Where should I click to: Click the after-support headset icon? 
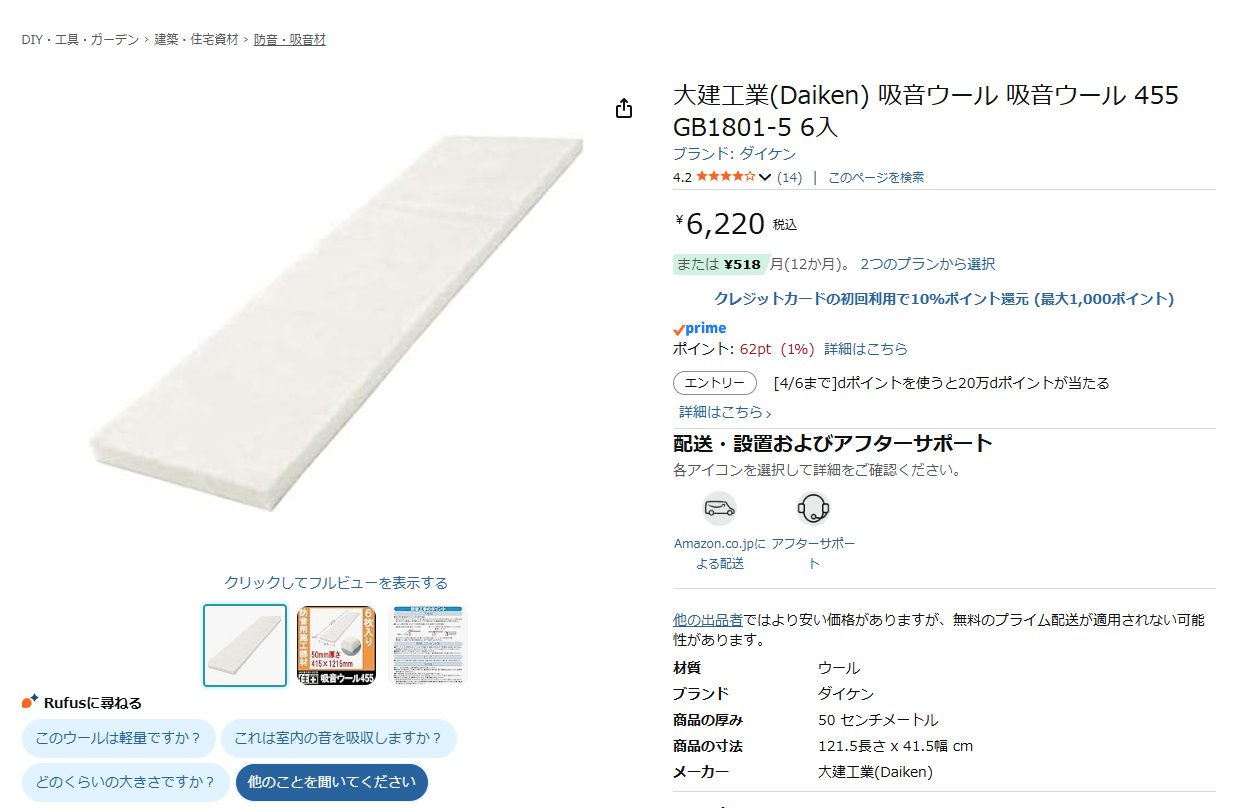[x=813, y=508]
